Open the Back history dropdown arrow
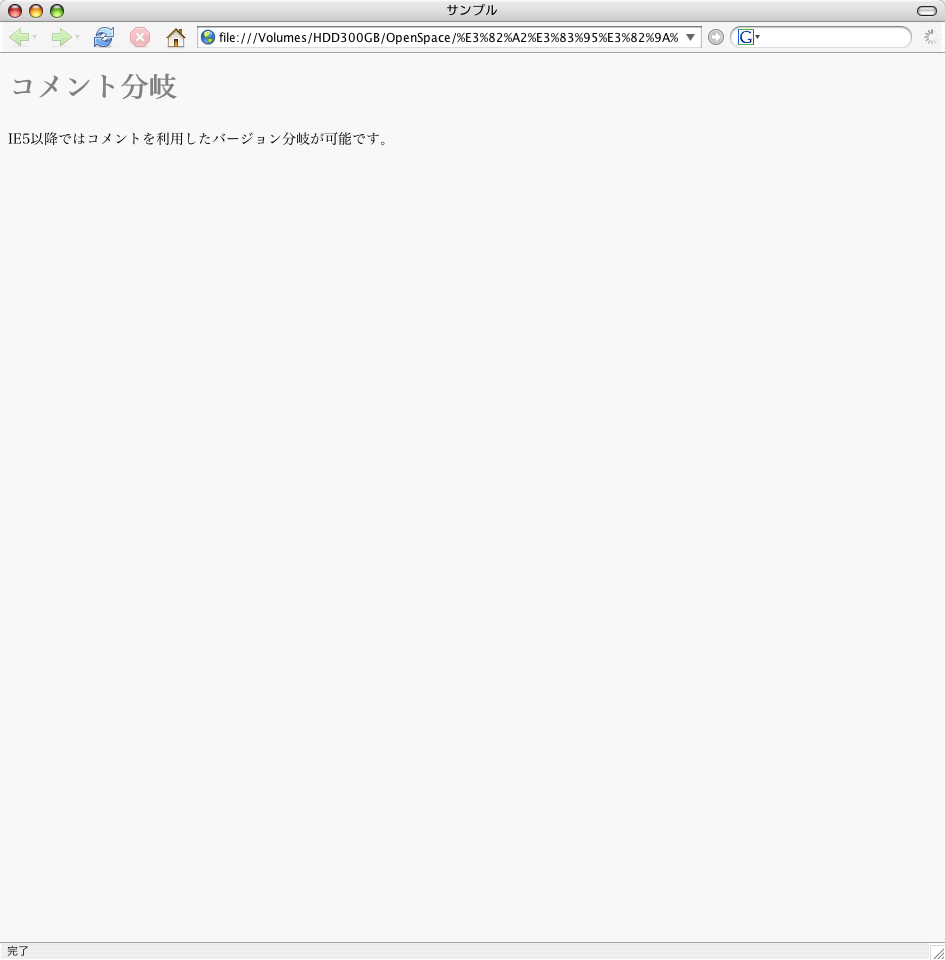Viewport: 945px width, 960px height. pyautogui.click(x=35, y=37)
